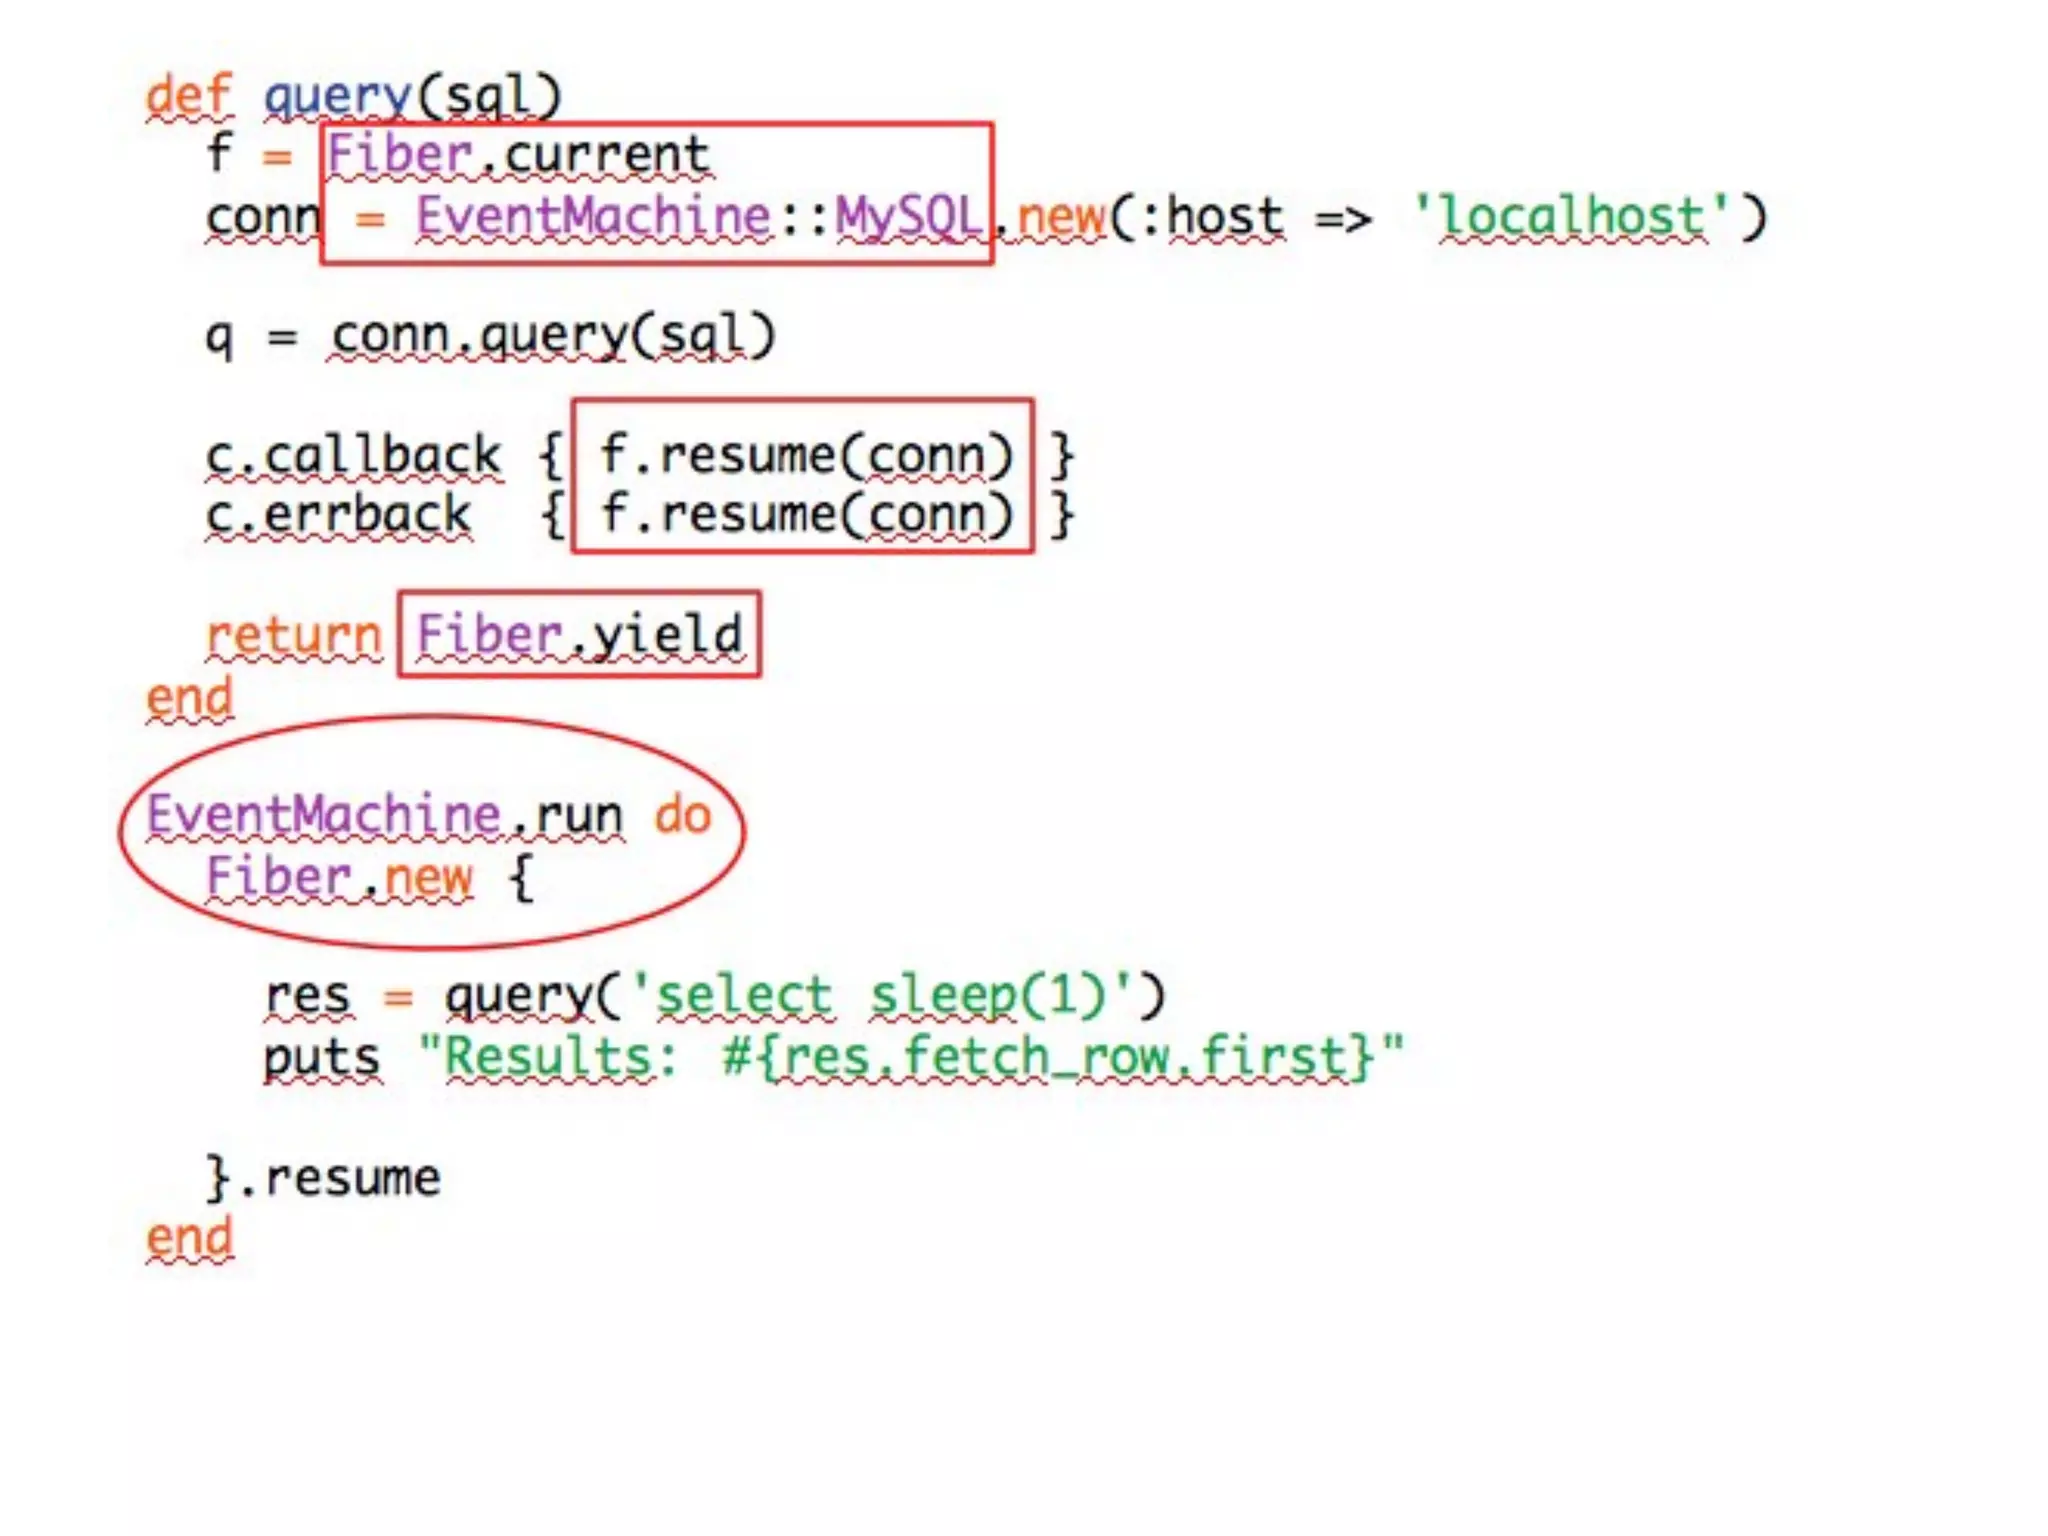Click the }.resume text near the bottom
The image size is (2048, 1536).
tap(323, 1178)
